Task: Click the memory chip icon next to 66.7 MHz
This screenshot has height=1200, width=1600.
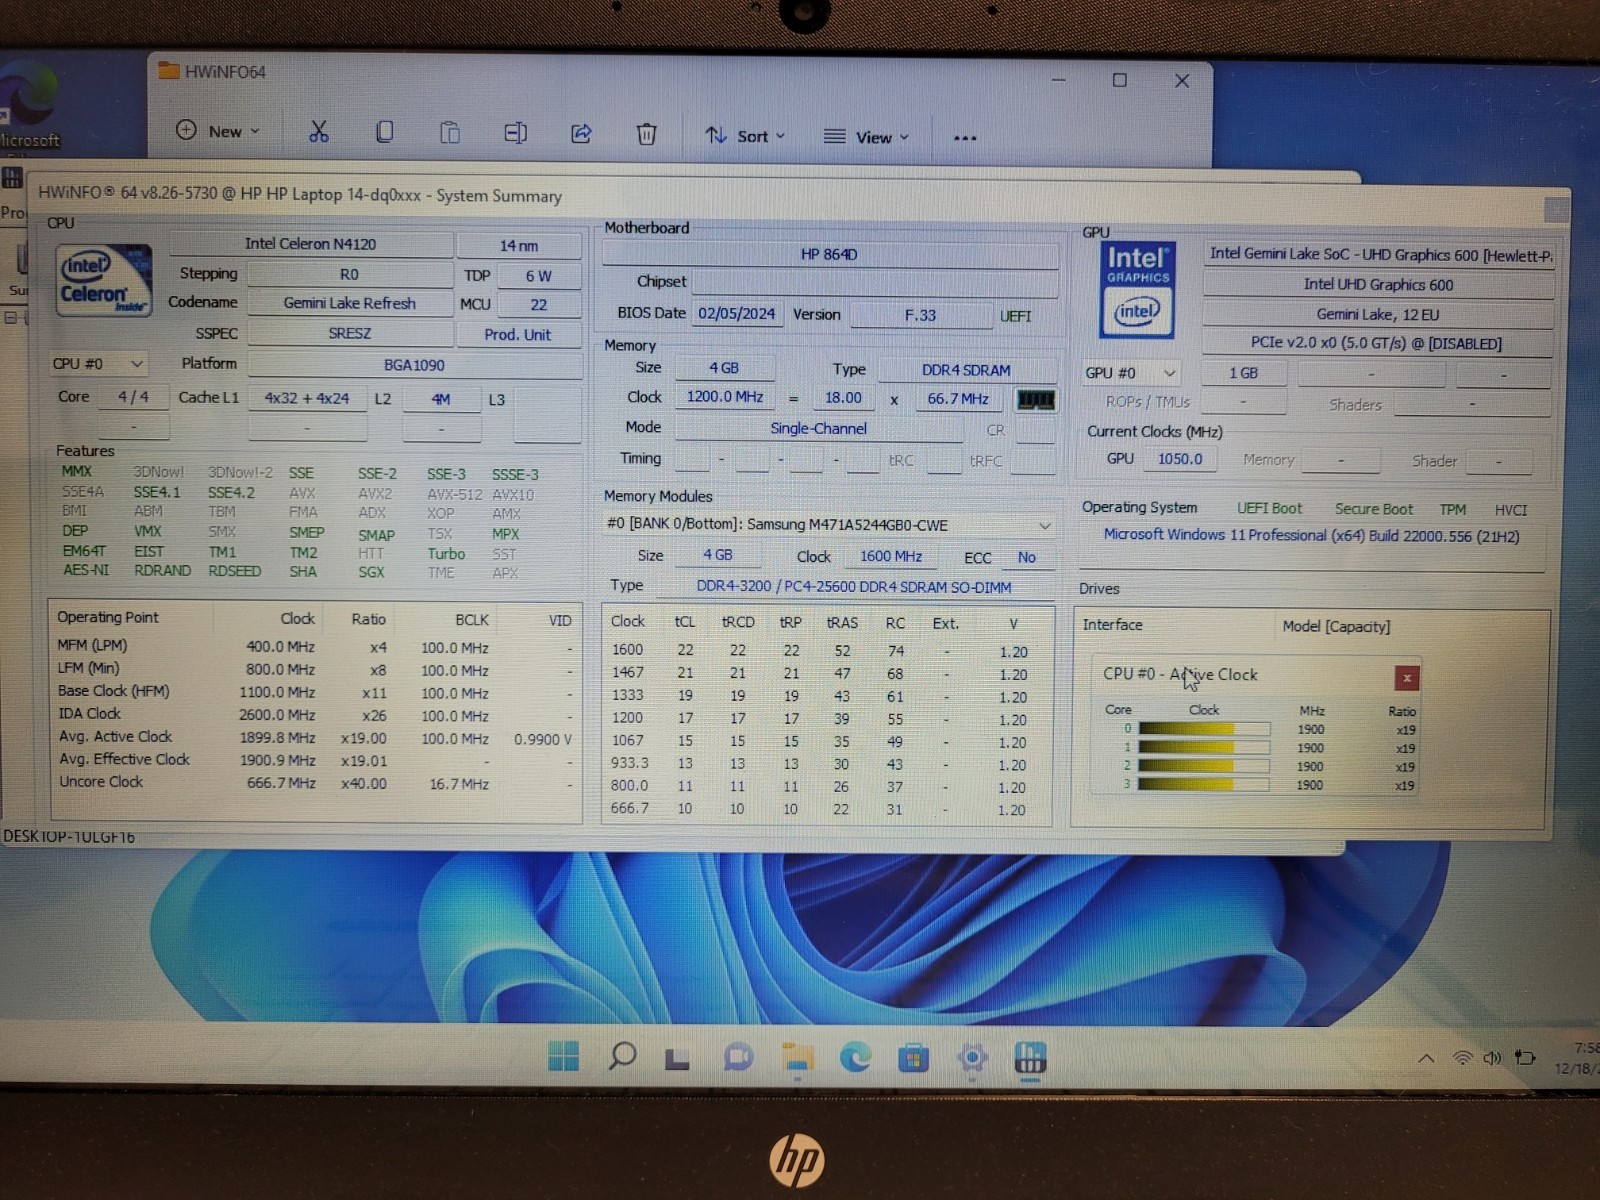Action: [1035, 400]
